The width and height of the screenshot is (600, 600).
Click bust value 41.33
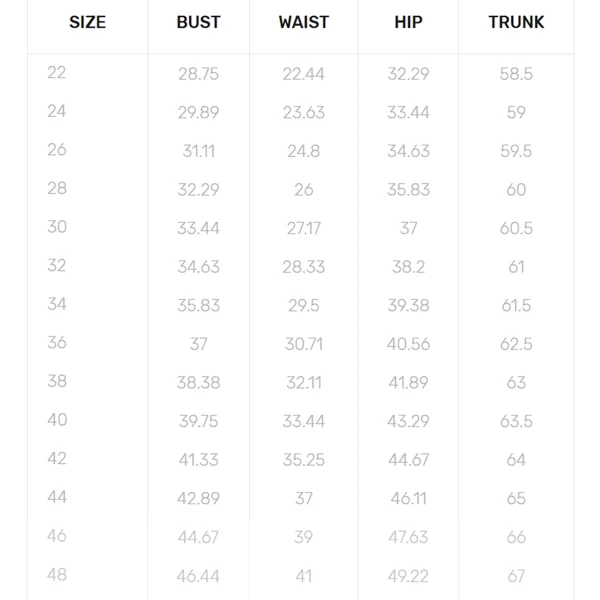tap(198, 460)
